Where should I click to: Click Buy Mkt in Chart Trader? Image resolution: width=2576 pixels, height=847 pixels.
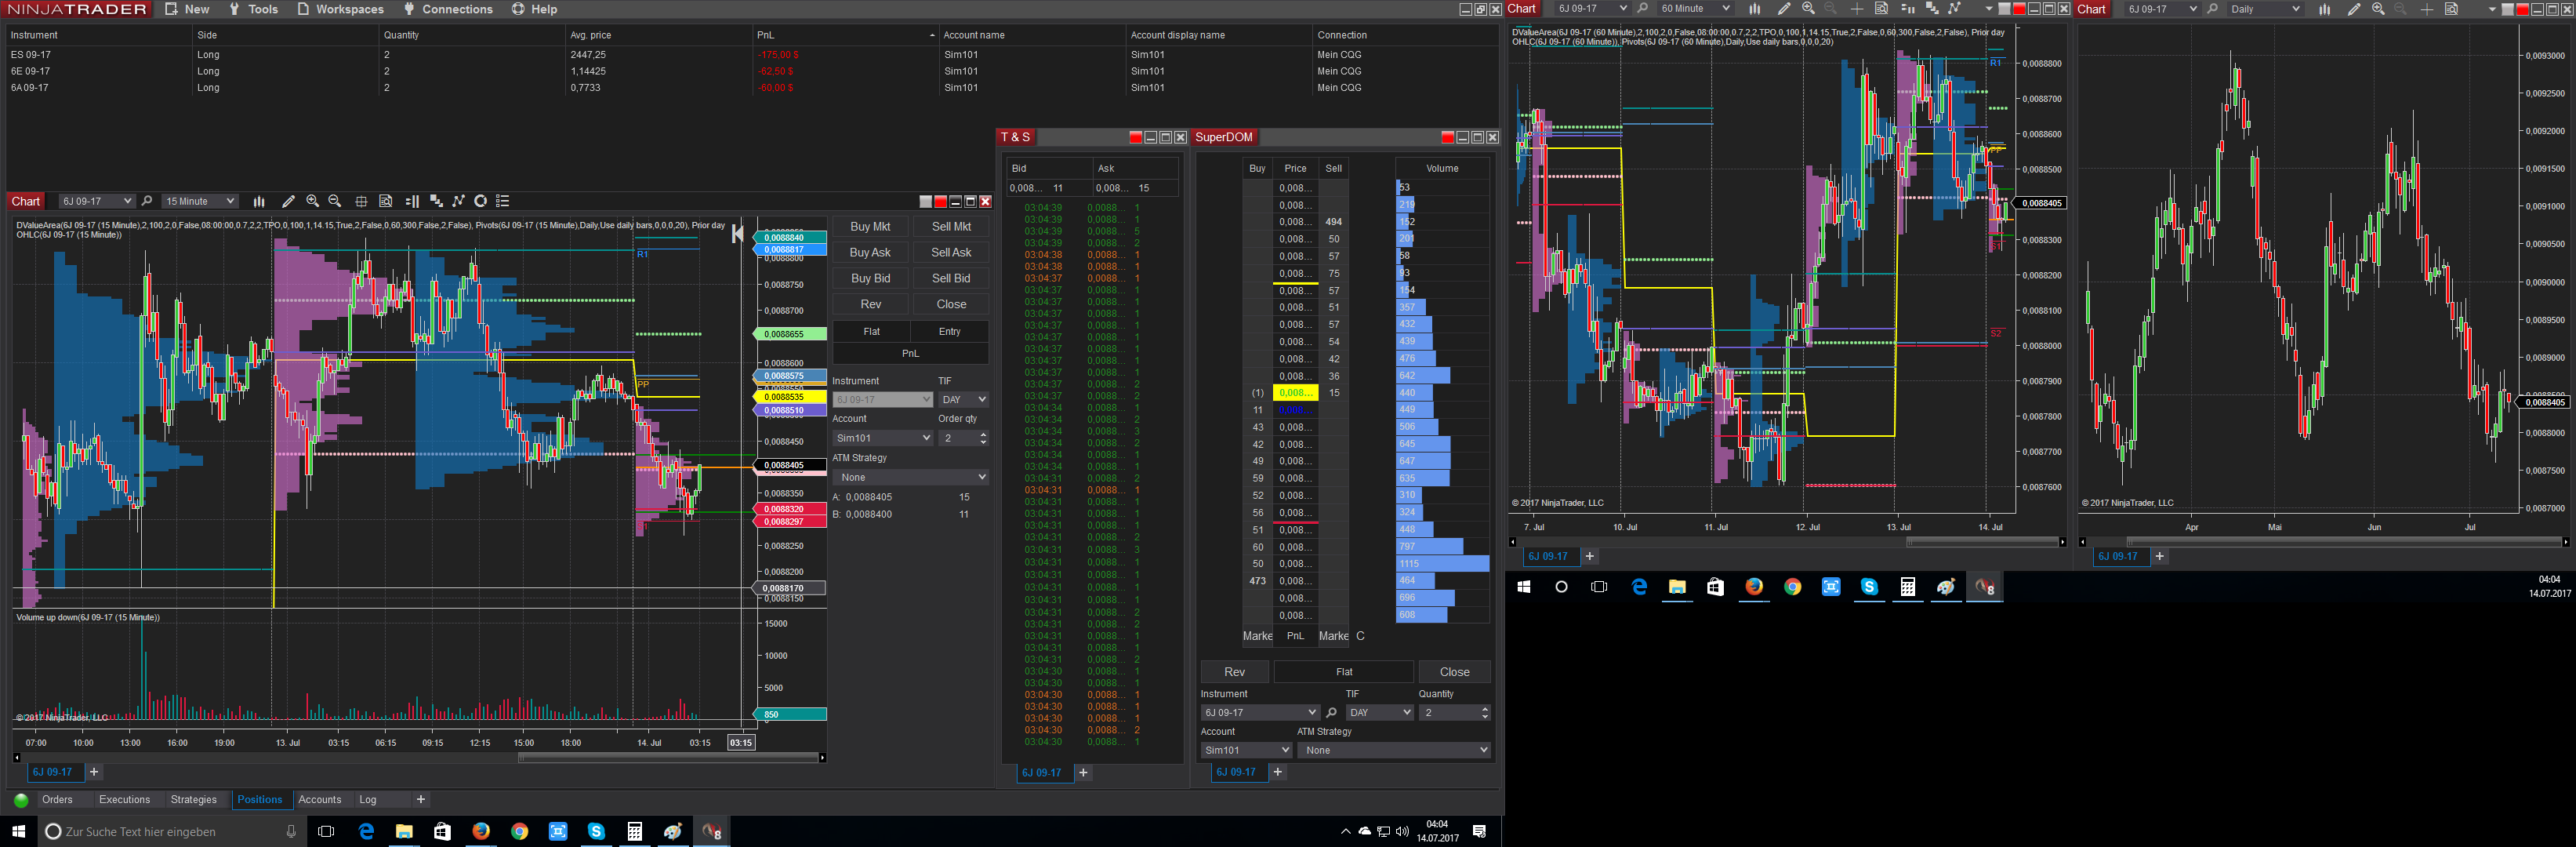pyautogui.click(x=870, y=227)
